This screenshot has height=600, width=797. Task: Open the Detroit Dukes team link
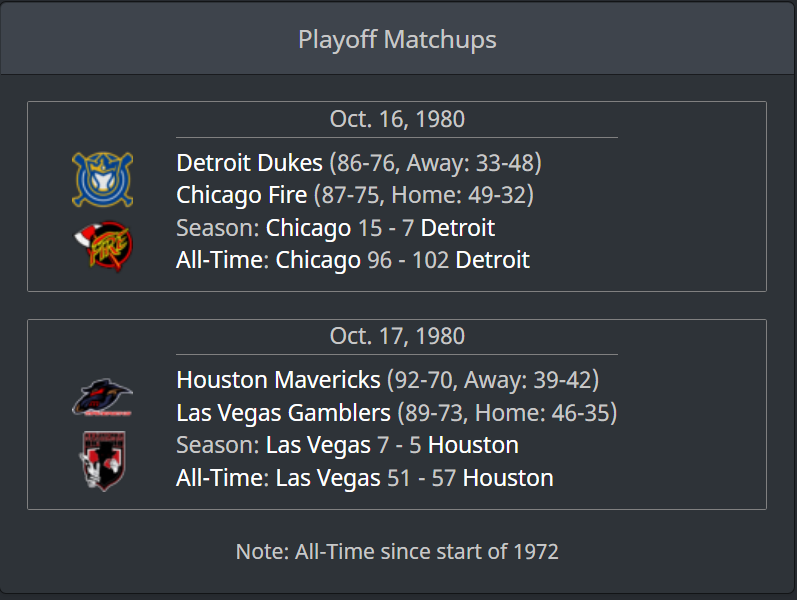coord(249,163)
